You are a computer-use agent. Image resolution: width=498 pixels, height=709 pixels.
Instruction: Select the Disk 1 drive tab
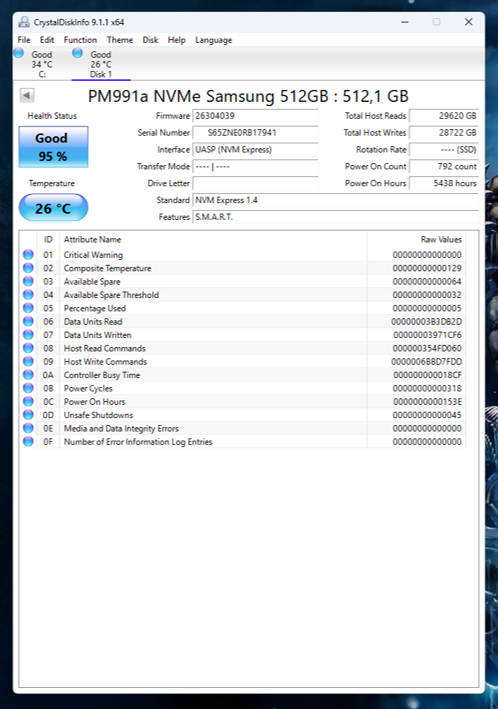click(x=101, y=64)
